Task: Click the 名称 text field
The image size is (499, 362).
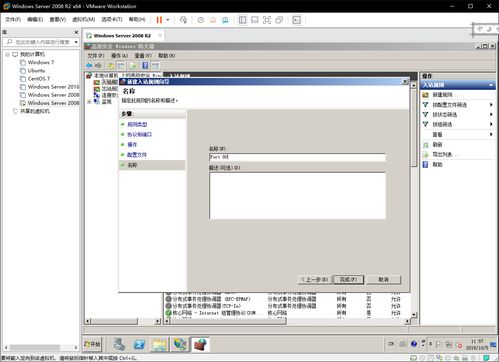Action: click(x=297, y=157)
